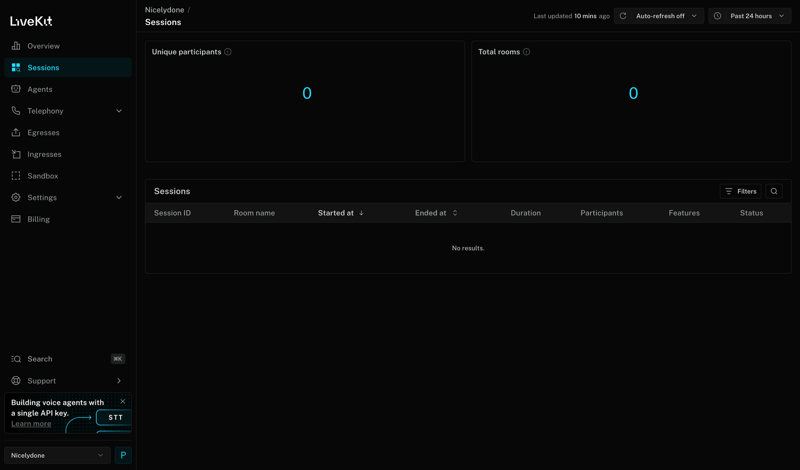The image size is (800, 470).
Task: Expand the Telephony submenu chevron
Action: (119, 111)
